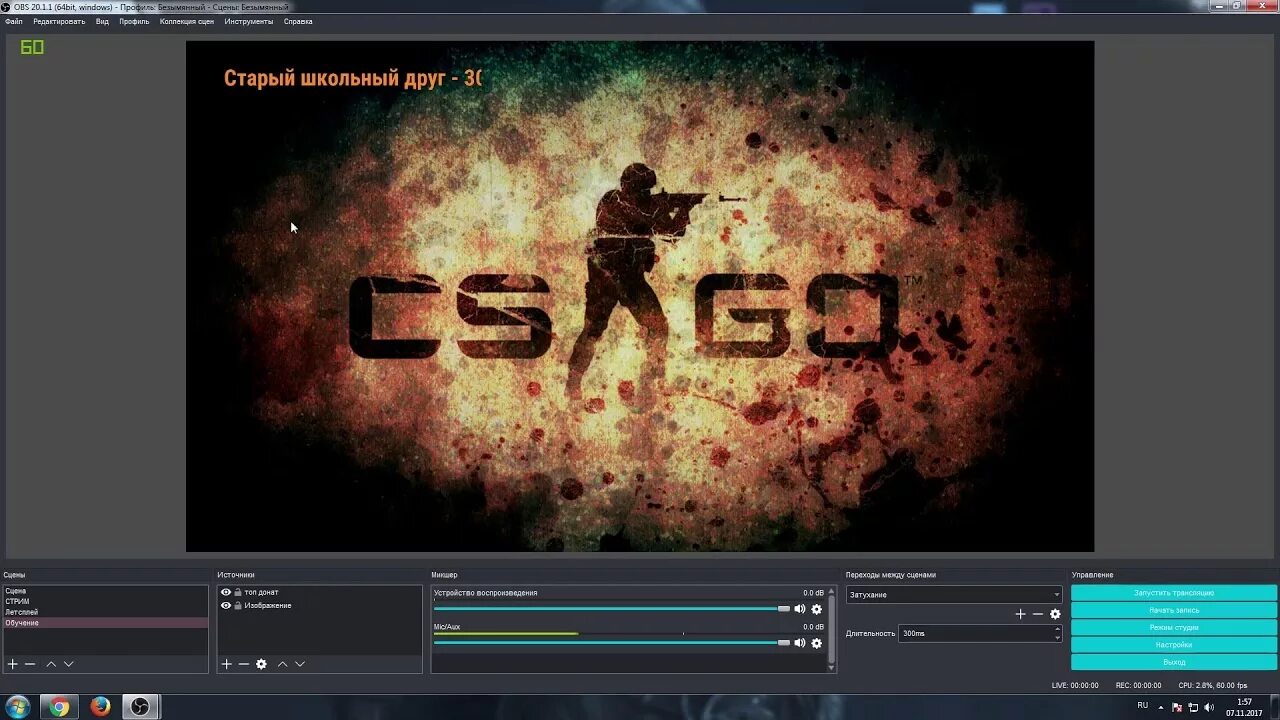Click the REC: 00:00:00 status text
The image size is (1280, 720).
tap(1138, 685)
